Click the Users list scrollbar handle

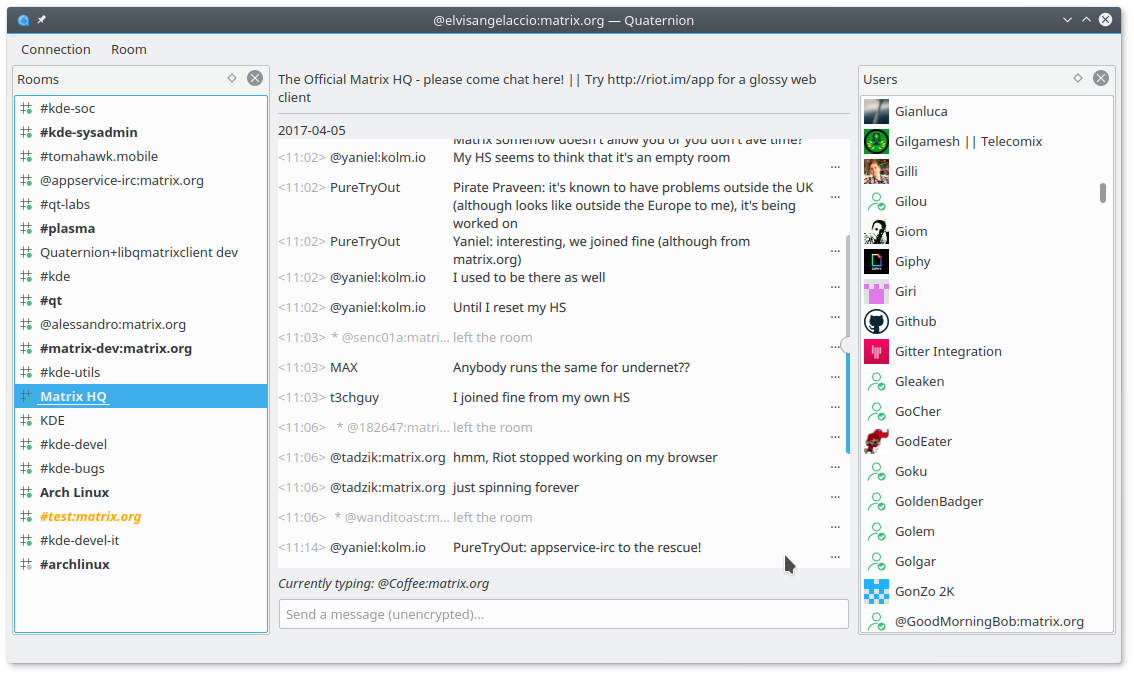coord(1102,193)
